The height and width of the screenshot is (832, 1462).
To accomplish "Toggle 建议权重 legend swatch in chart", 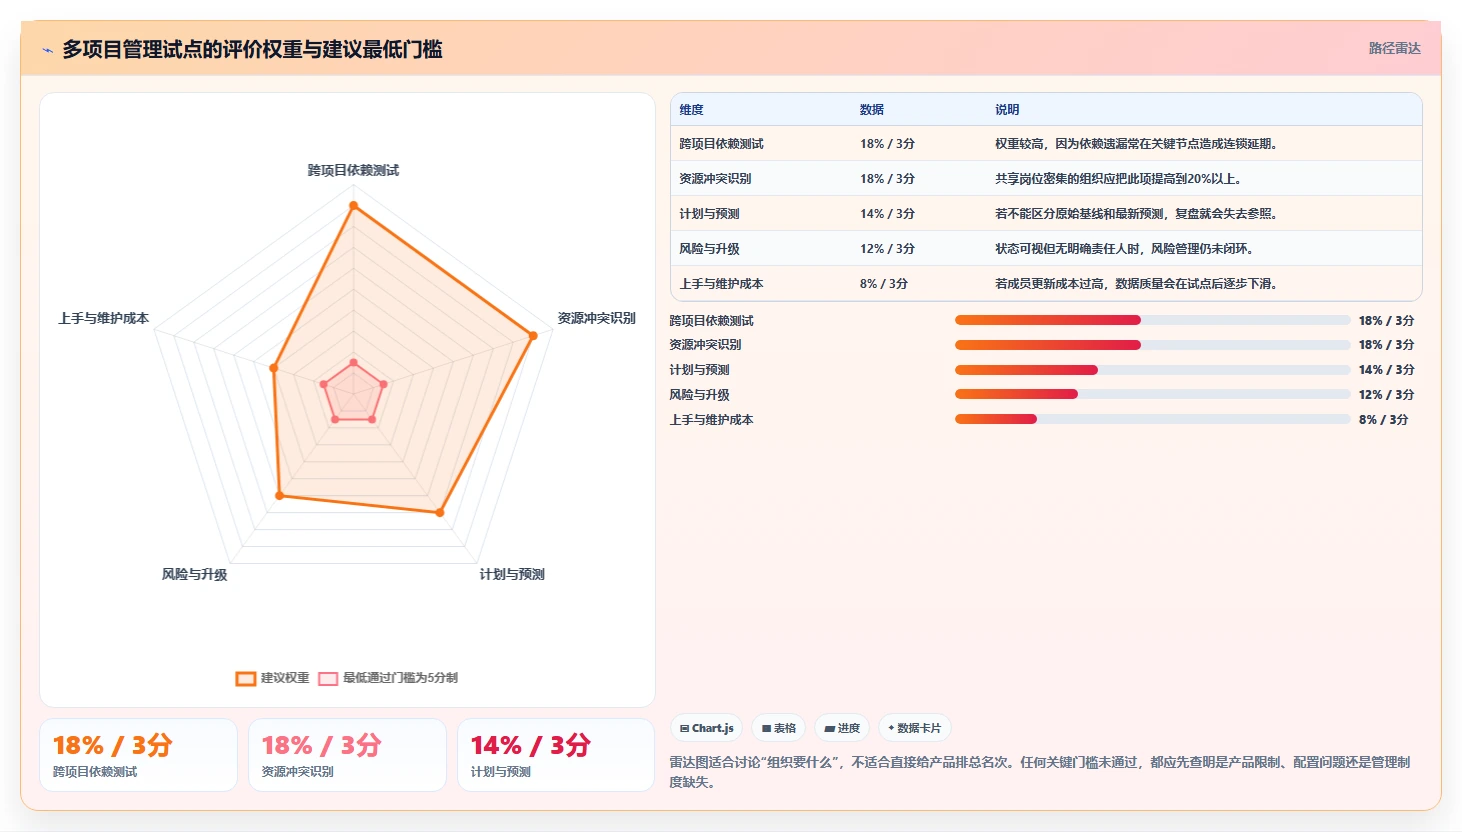I will (246, 678).
